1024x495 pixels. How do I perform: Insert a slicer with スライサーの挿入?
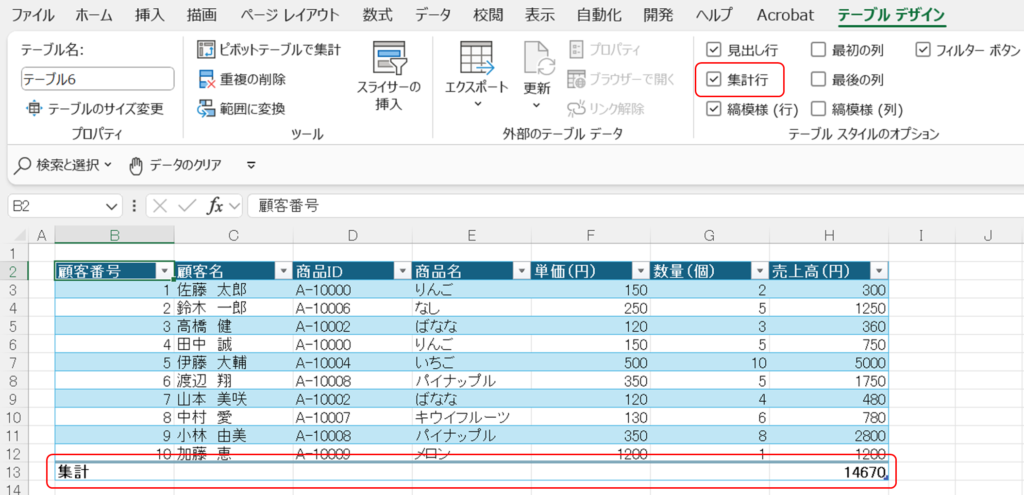[x=389, y=60]
